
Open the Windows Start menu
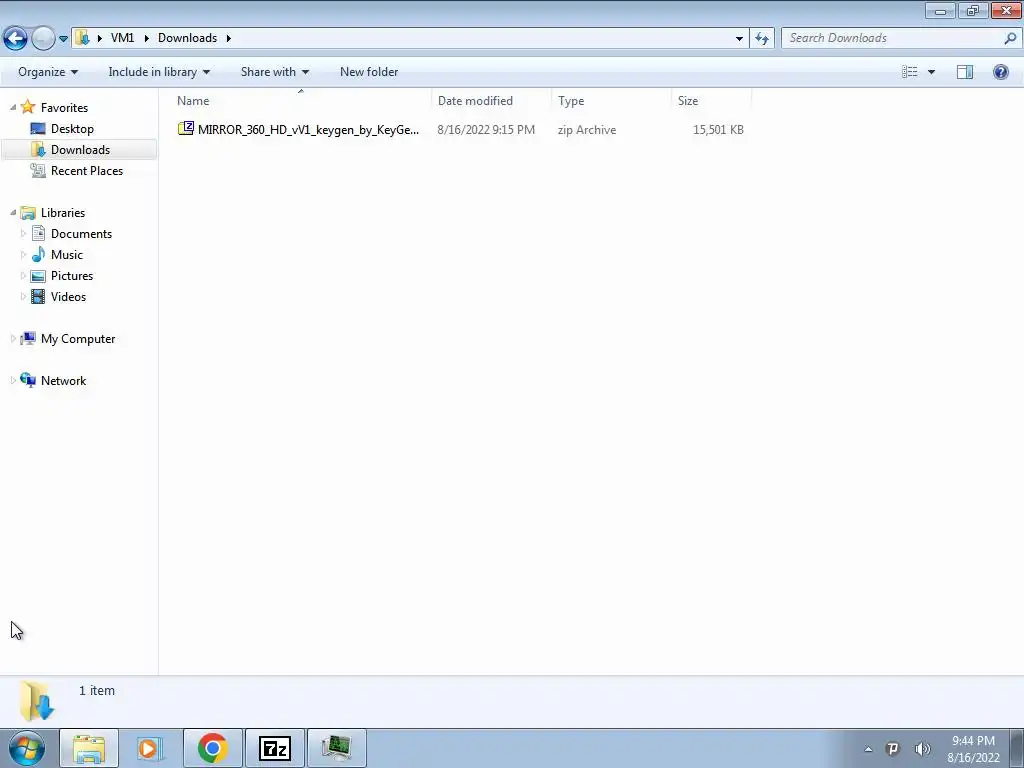point(26,748)
